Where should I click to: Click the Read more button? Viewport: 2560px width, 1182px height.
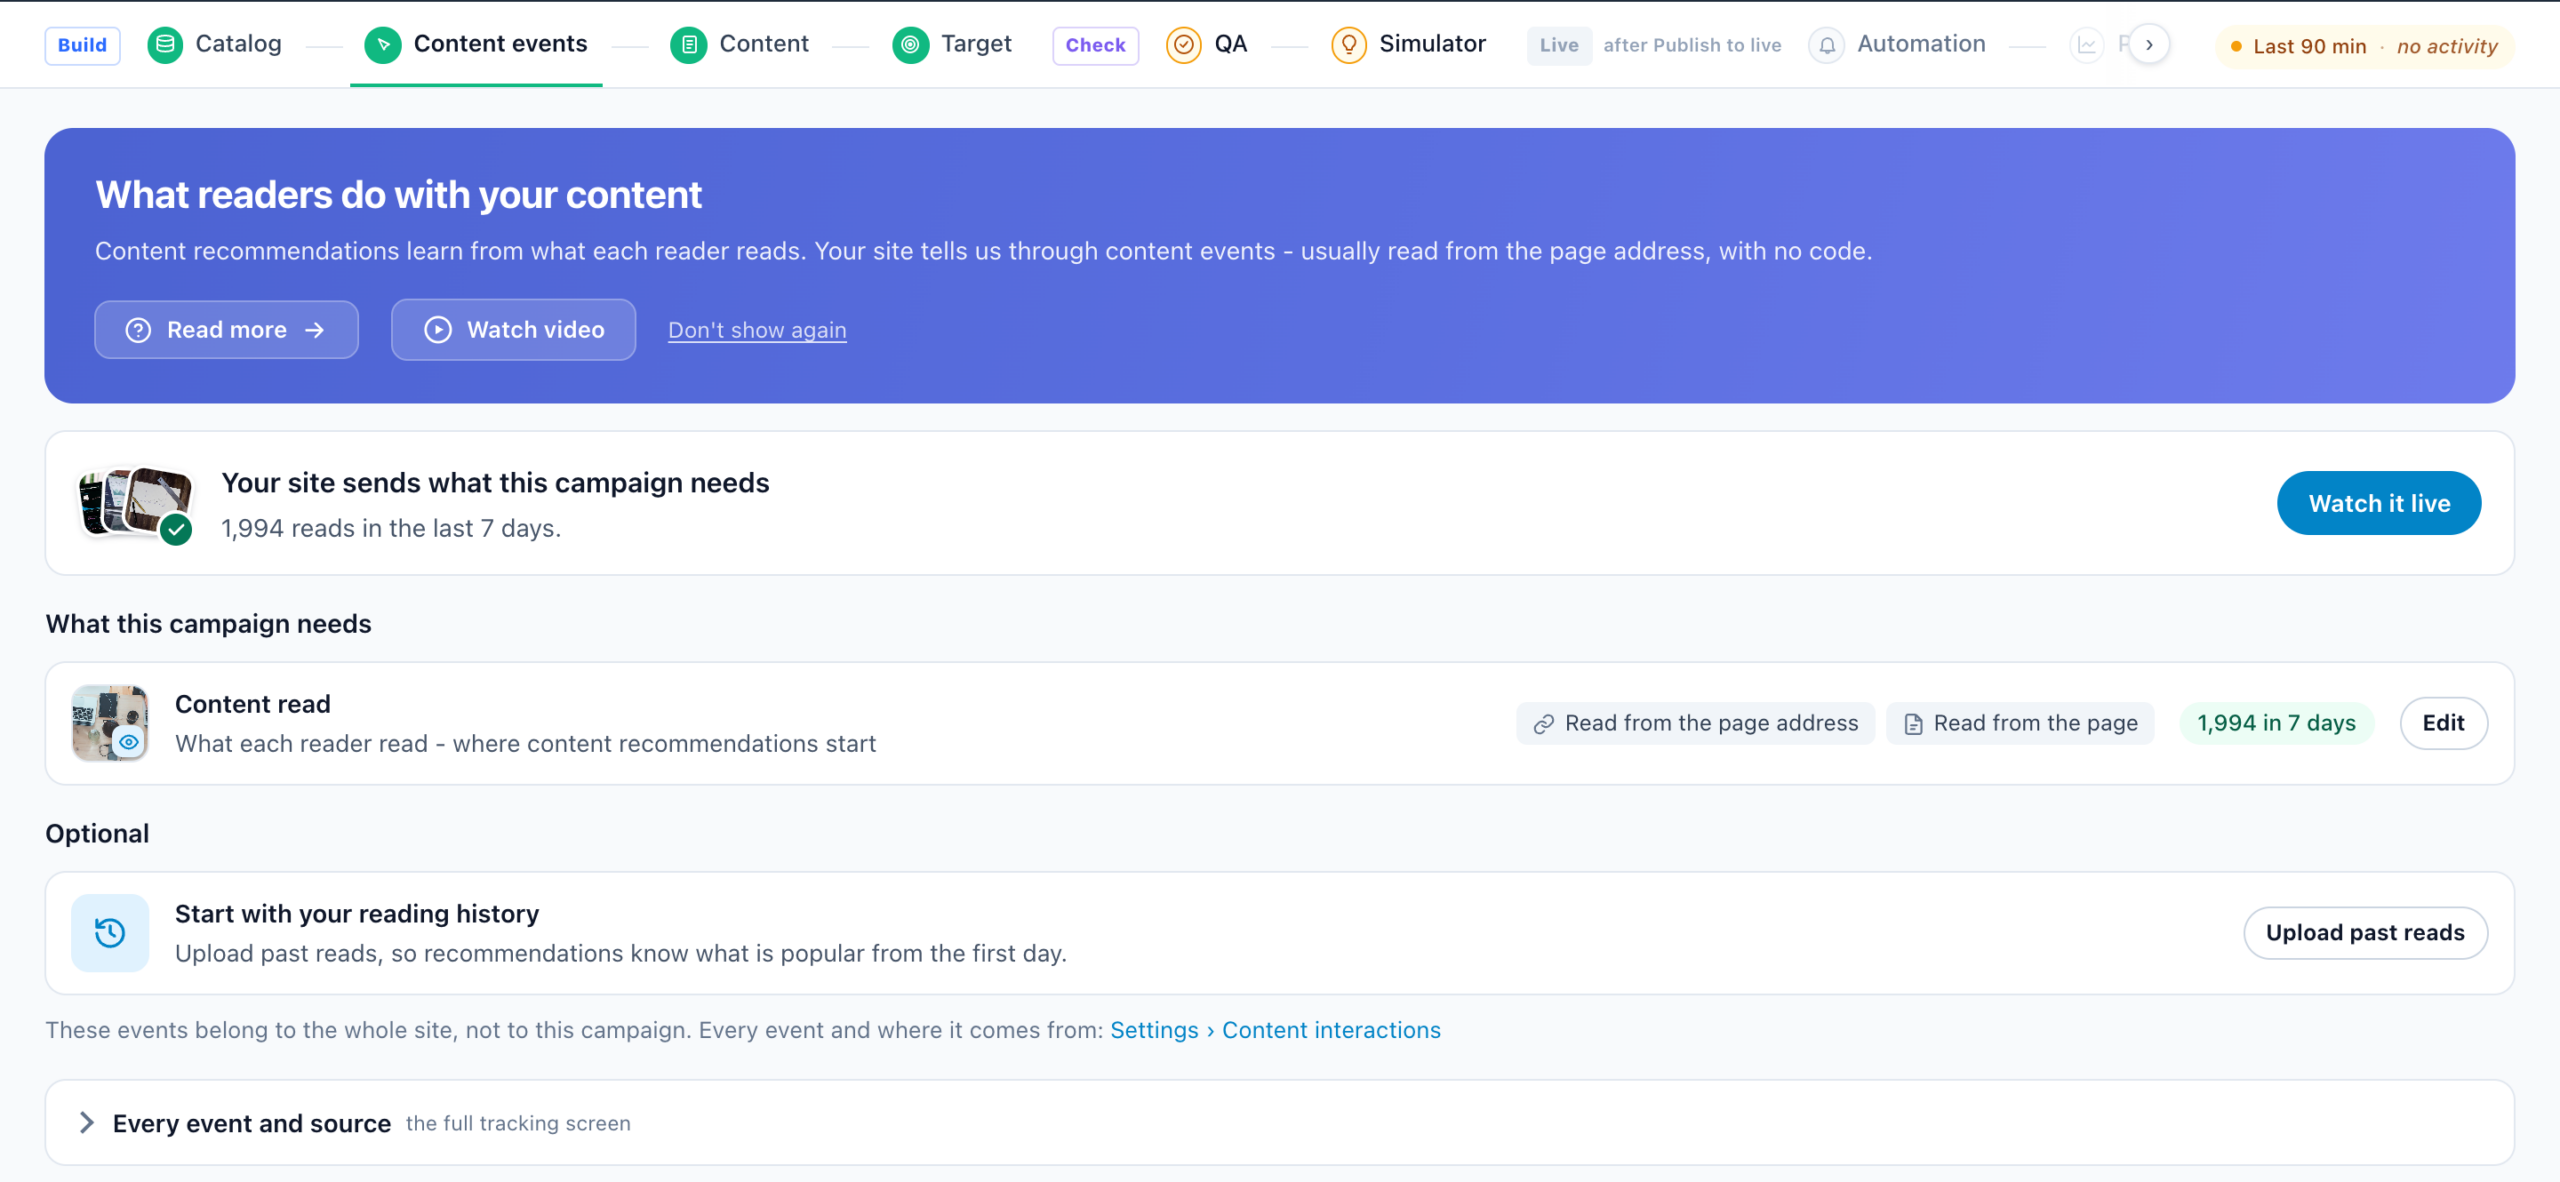226,329
